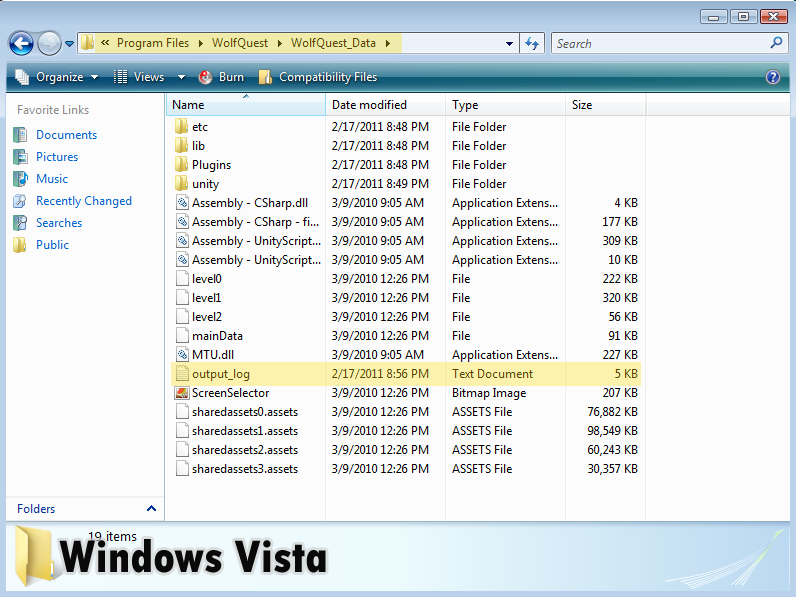Expand arrow after WolfQuest breadcrumb

pyautogui.click(x=280, y=44)
